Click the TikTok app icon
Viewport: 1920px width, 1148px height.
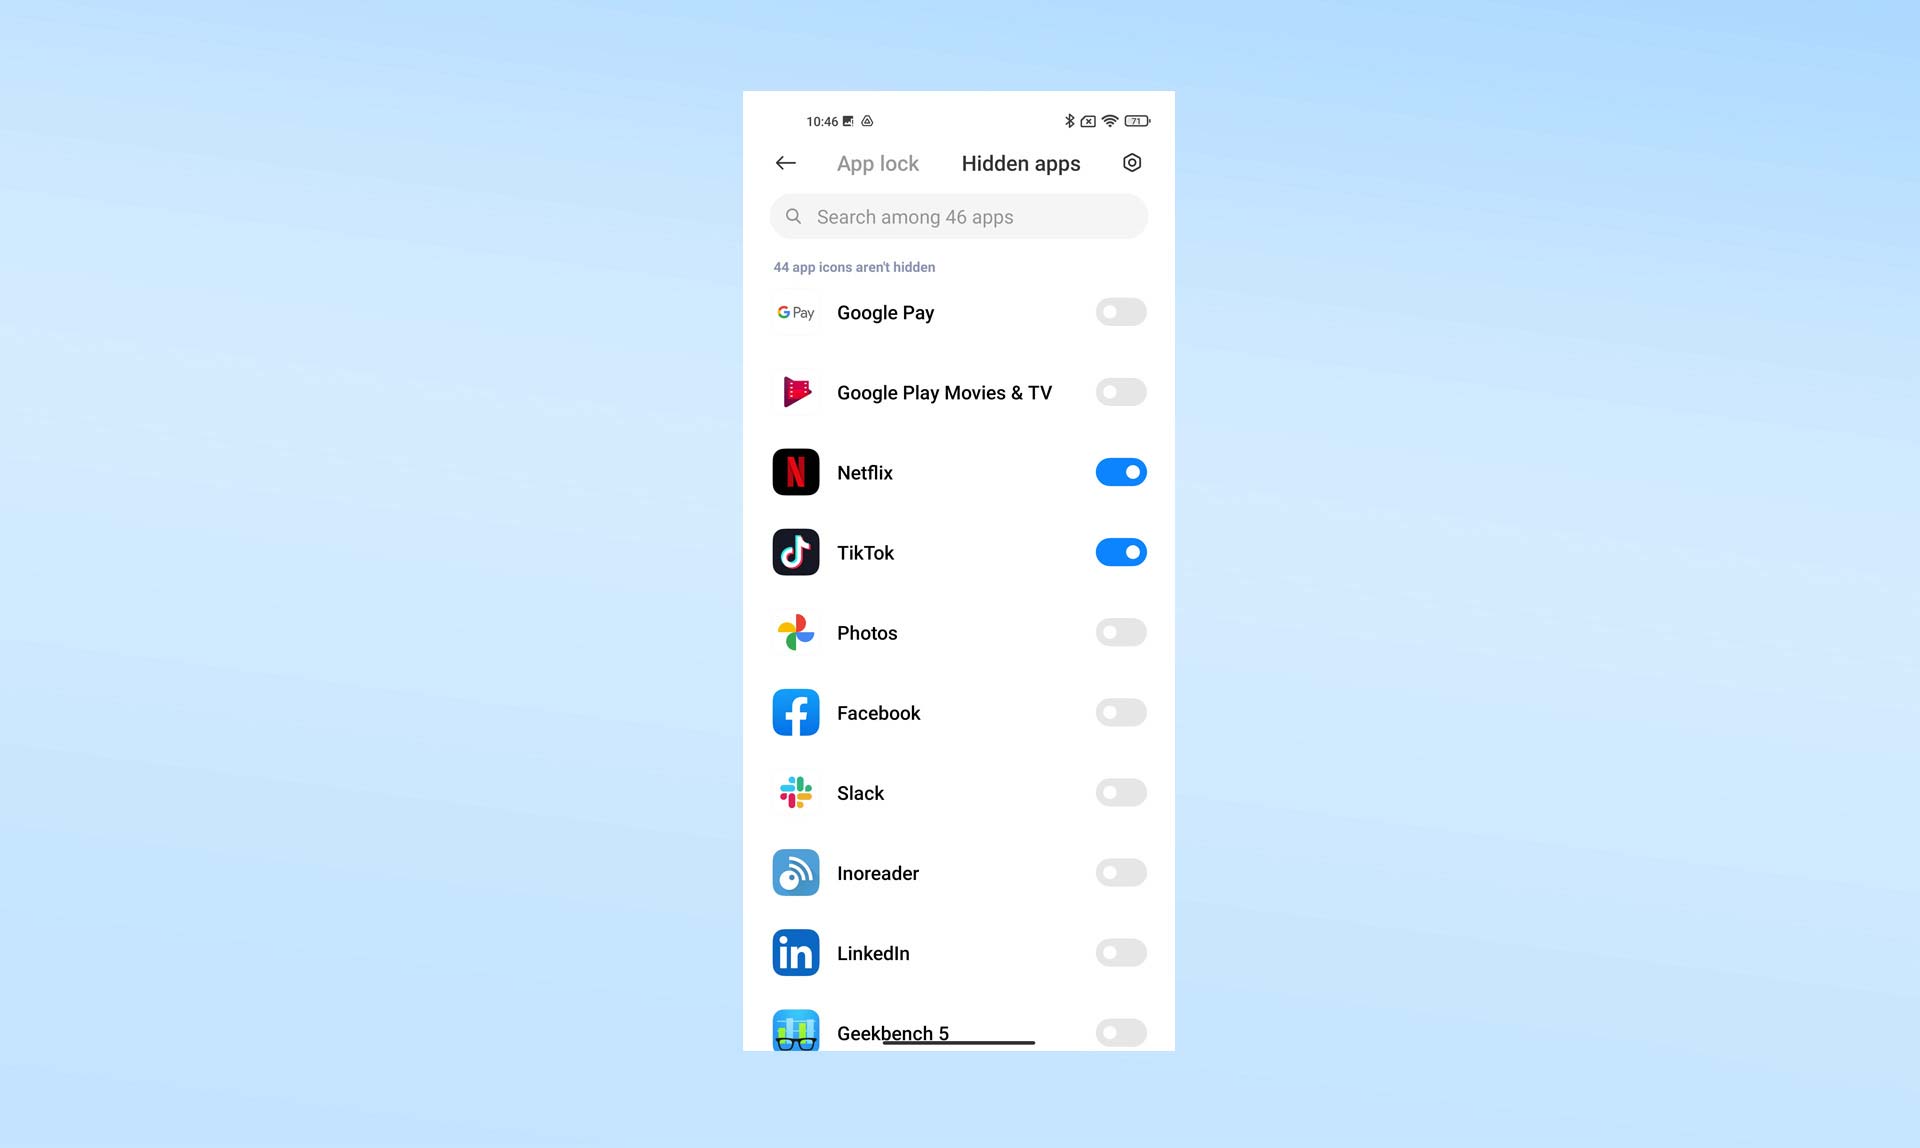tap(795, 552)
